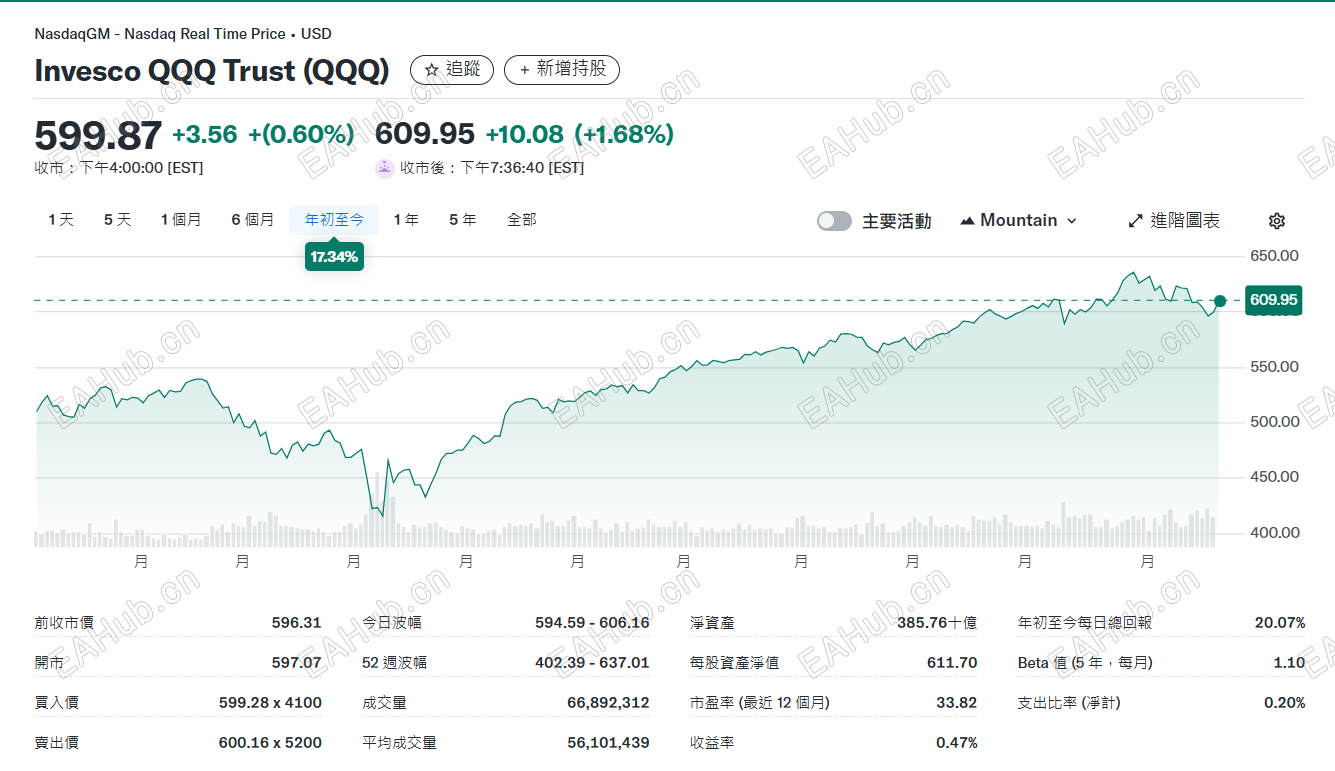The height and width of the screenshot is (771, 1335).
Task: Open the 1年 chart view
Action: (x=407, y=219)
